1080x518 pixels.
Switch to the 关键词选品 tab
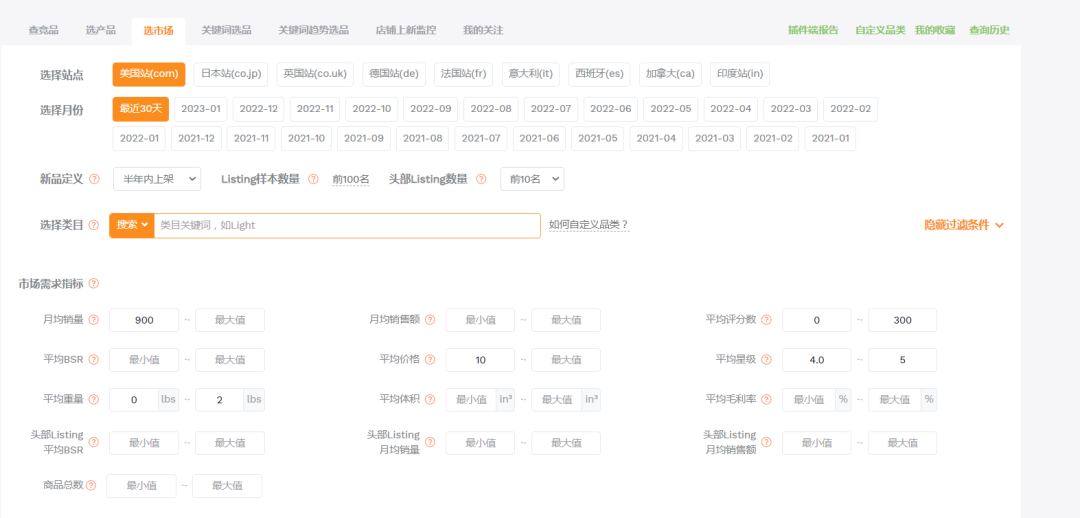226,30
